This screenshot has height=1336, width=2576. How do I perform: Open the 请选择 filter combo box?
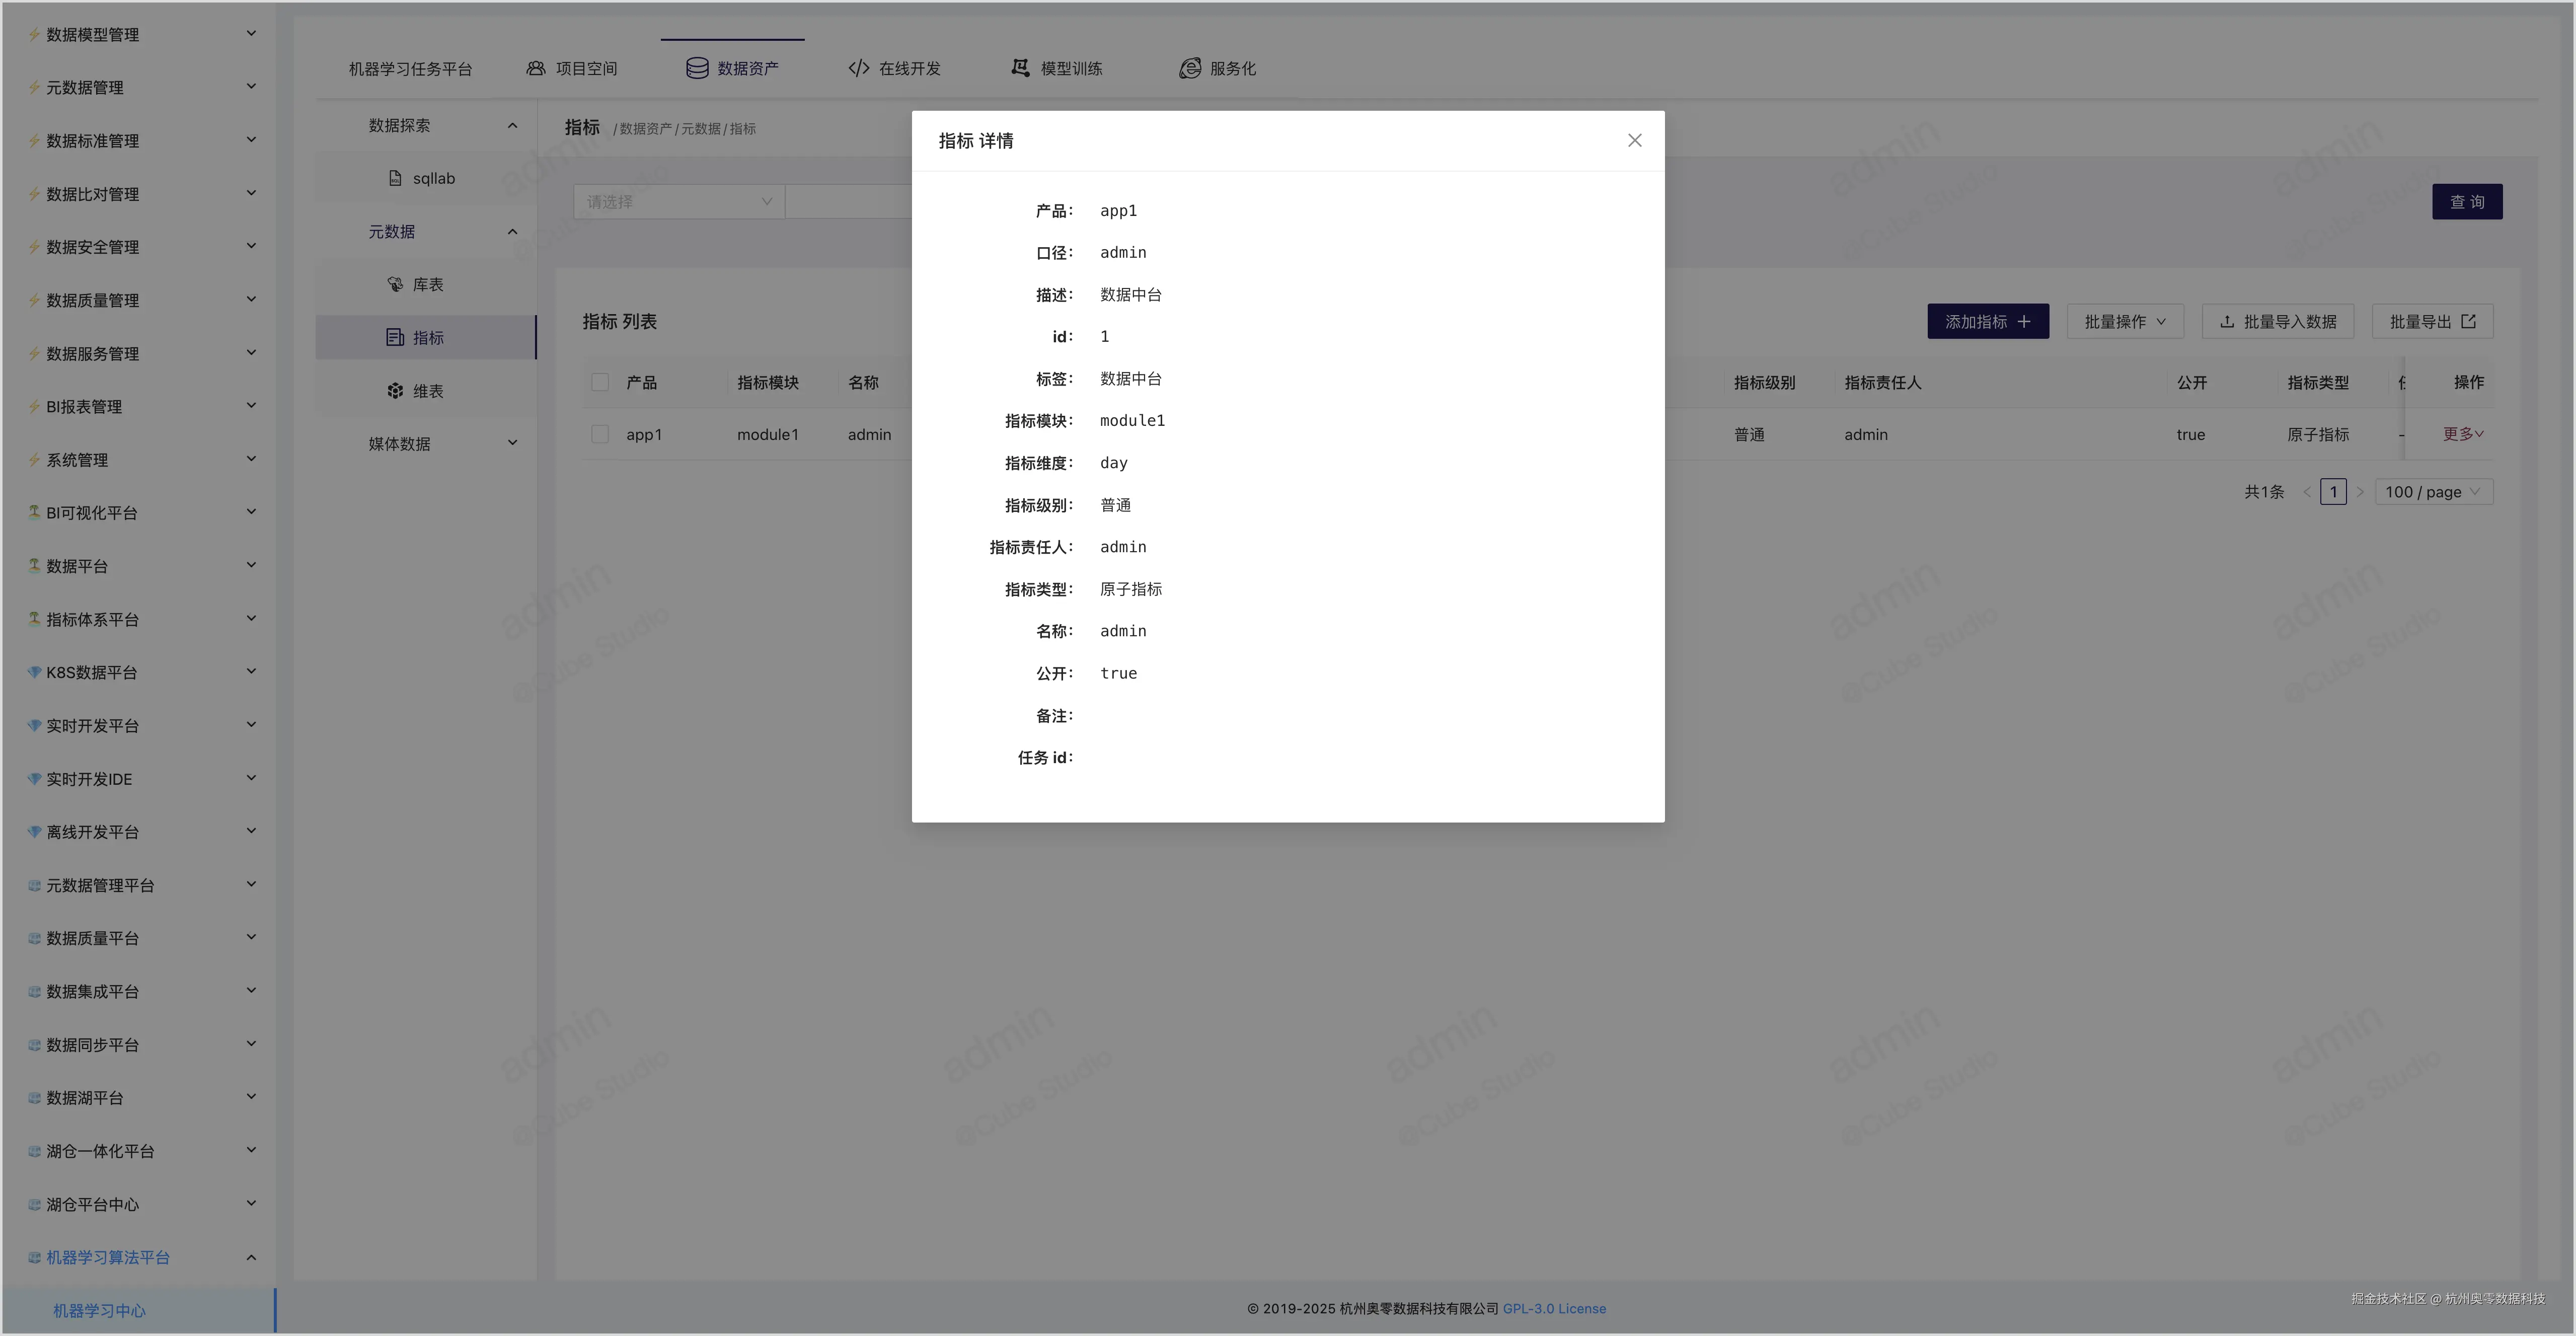click(678, 202)
